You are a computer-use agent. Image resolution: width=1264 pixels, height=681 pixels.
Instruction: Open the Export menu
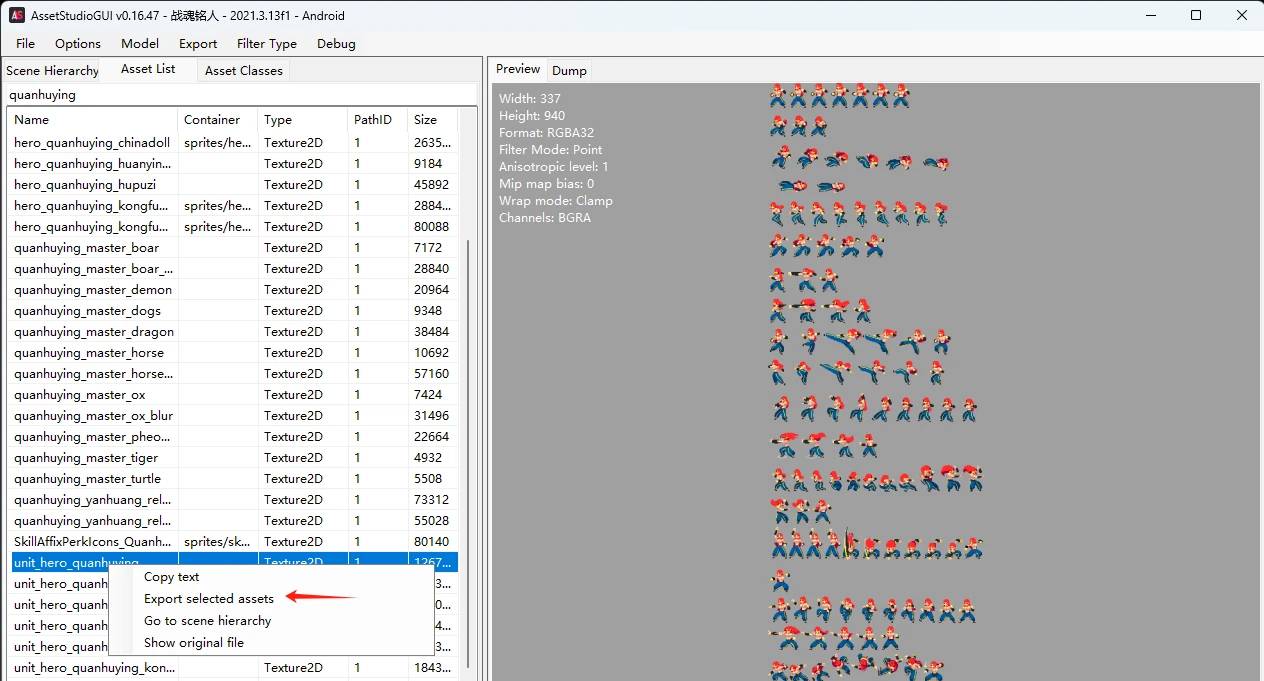click(198, 44)
